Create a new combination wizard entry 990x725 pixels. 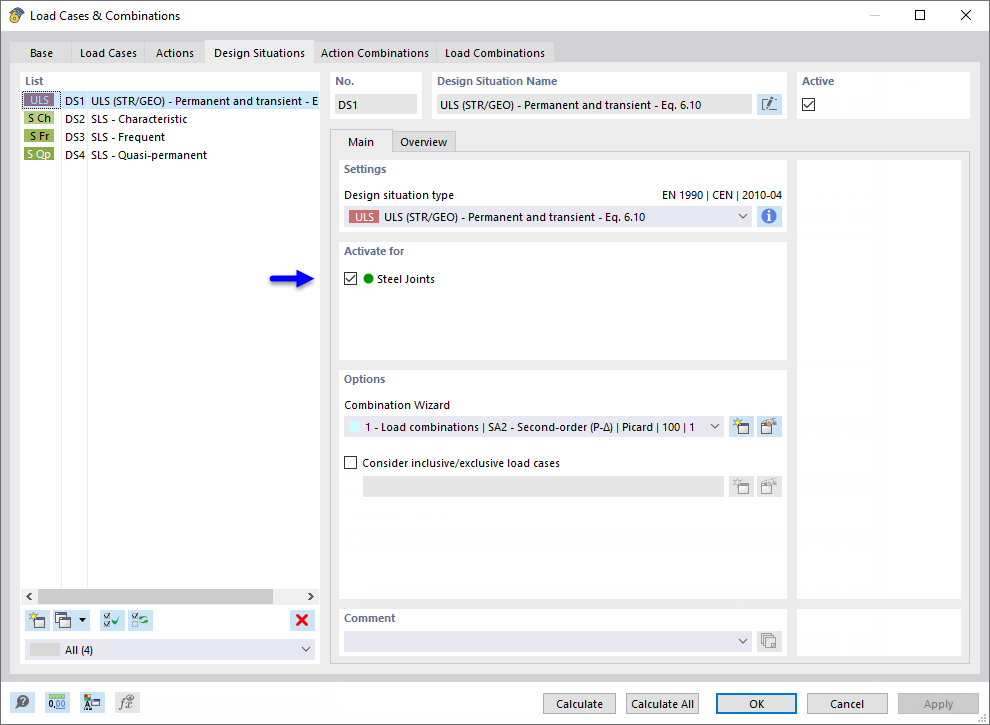(x=741, y=427)
